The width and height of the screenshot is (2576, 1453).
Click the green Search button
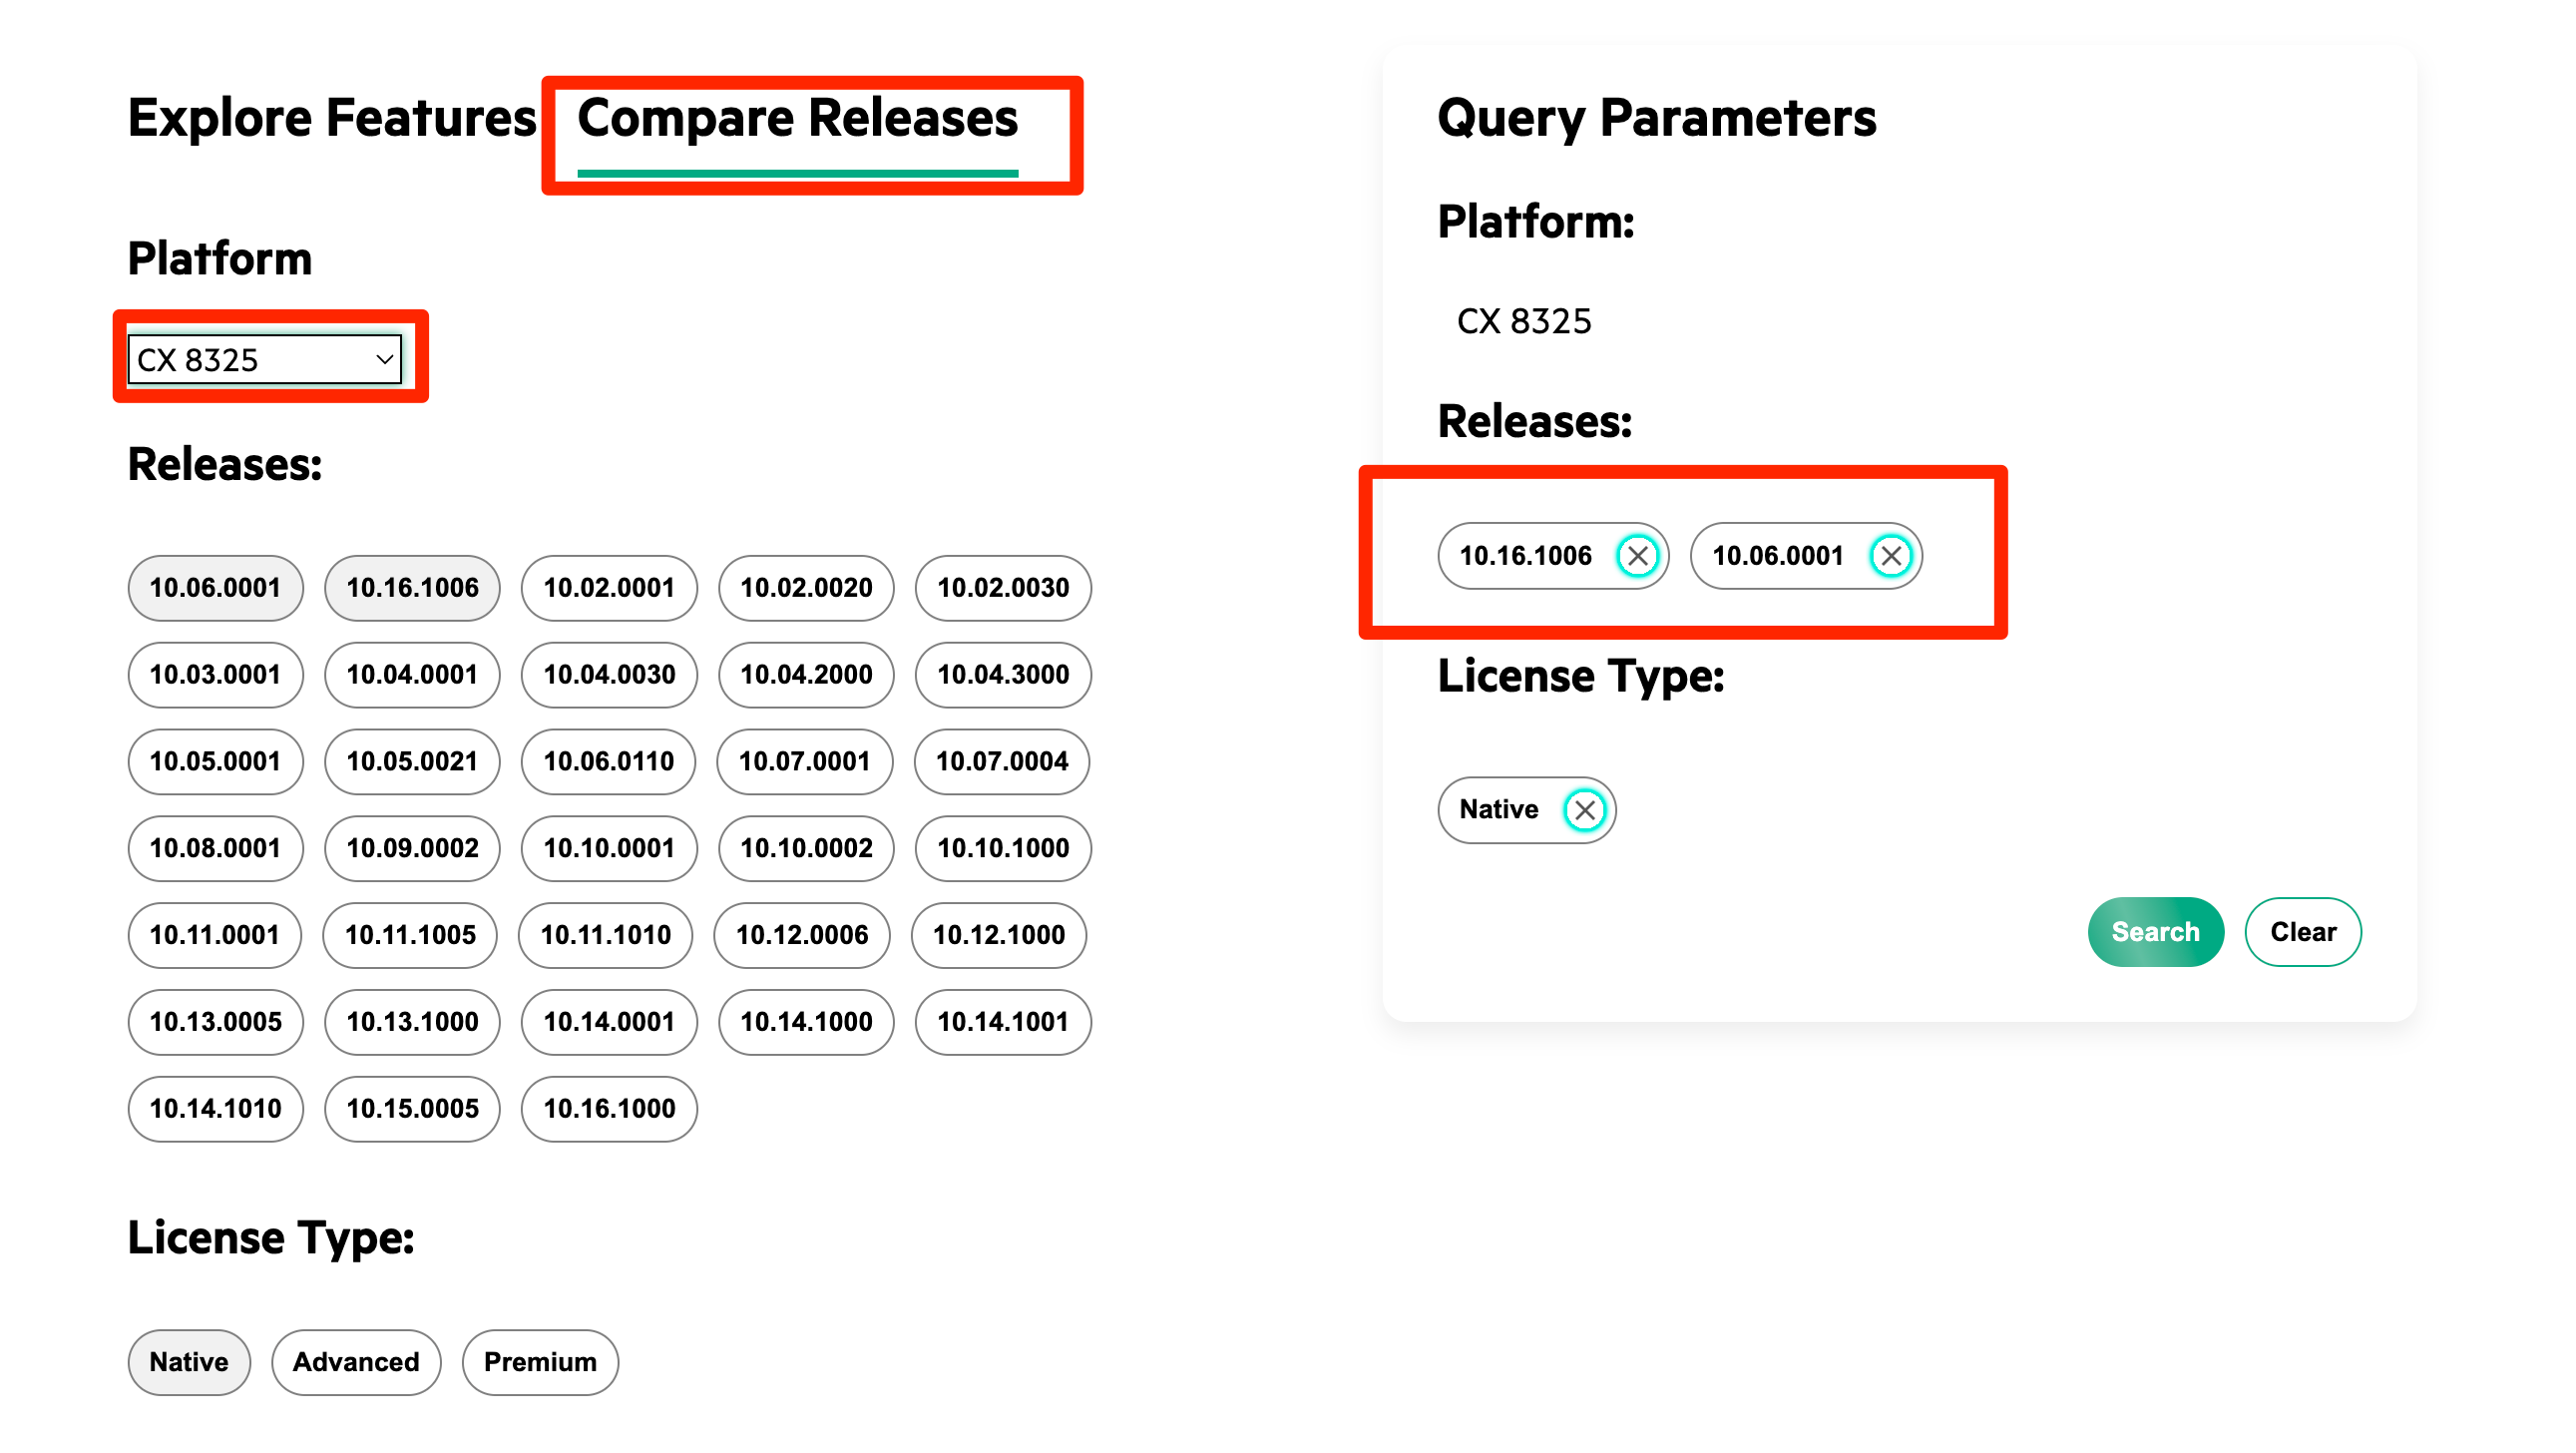pyautogui.click(x=2155, y=932)
